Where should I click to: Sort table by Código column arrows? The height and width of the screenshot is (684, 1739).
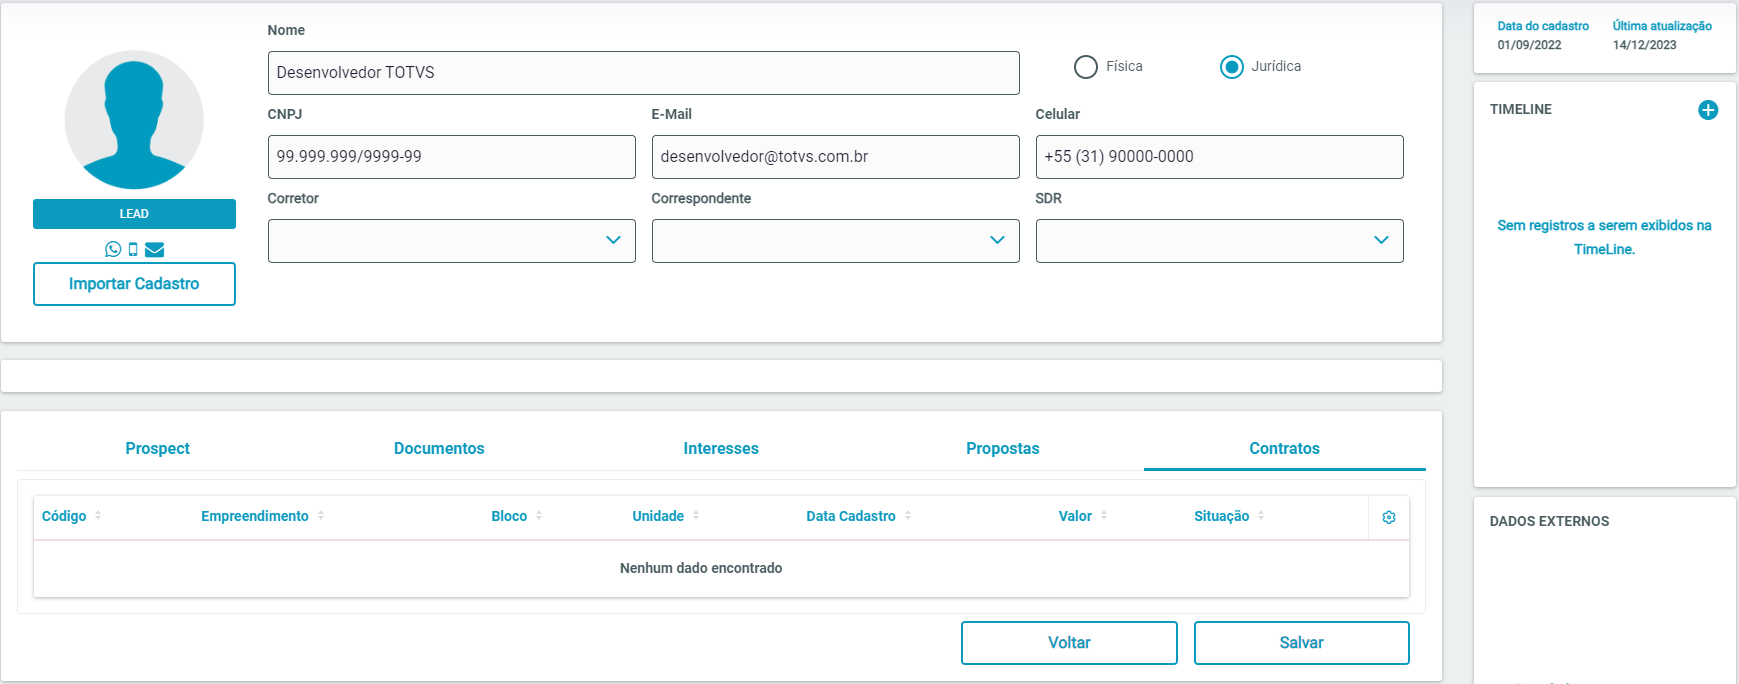[x=98, y=516]
